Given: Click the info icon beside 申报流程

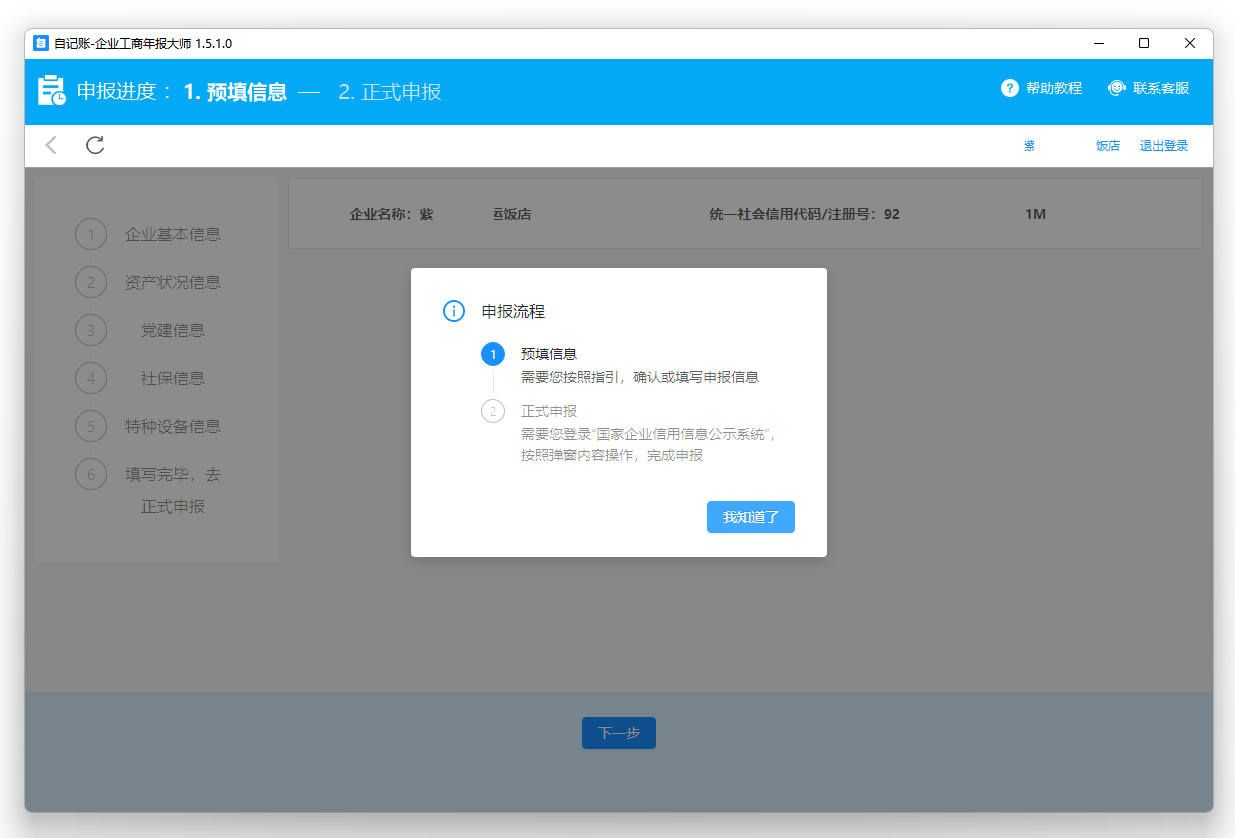Looking at the screenshot, I should point(454,311).
